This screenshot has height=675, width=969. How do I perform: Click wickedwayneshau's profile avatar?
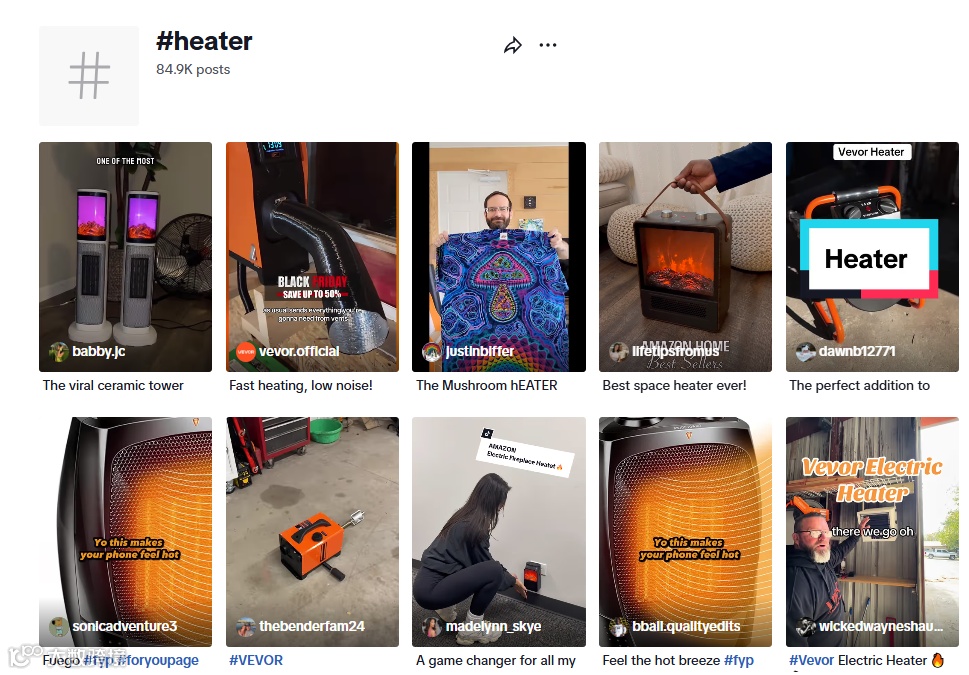(x=806, y=627)
